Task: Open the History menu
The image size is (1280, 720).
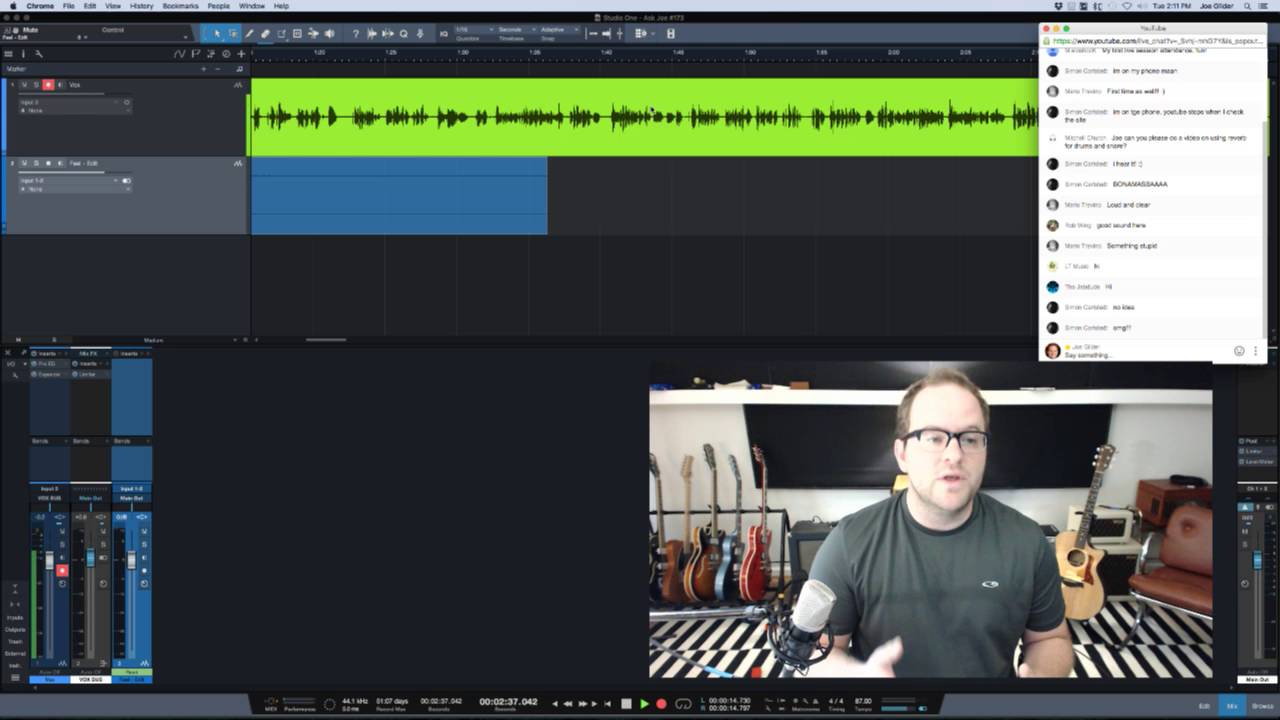Action: coord(141,6)
